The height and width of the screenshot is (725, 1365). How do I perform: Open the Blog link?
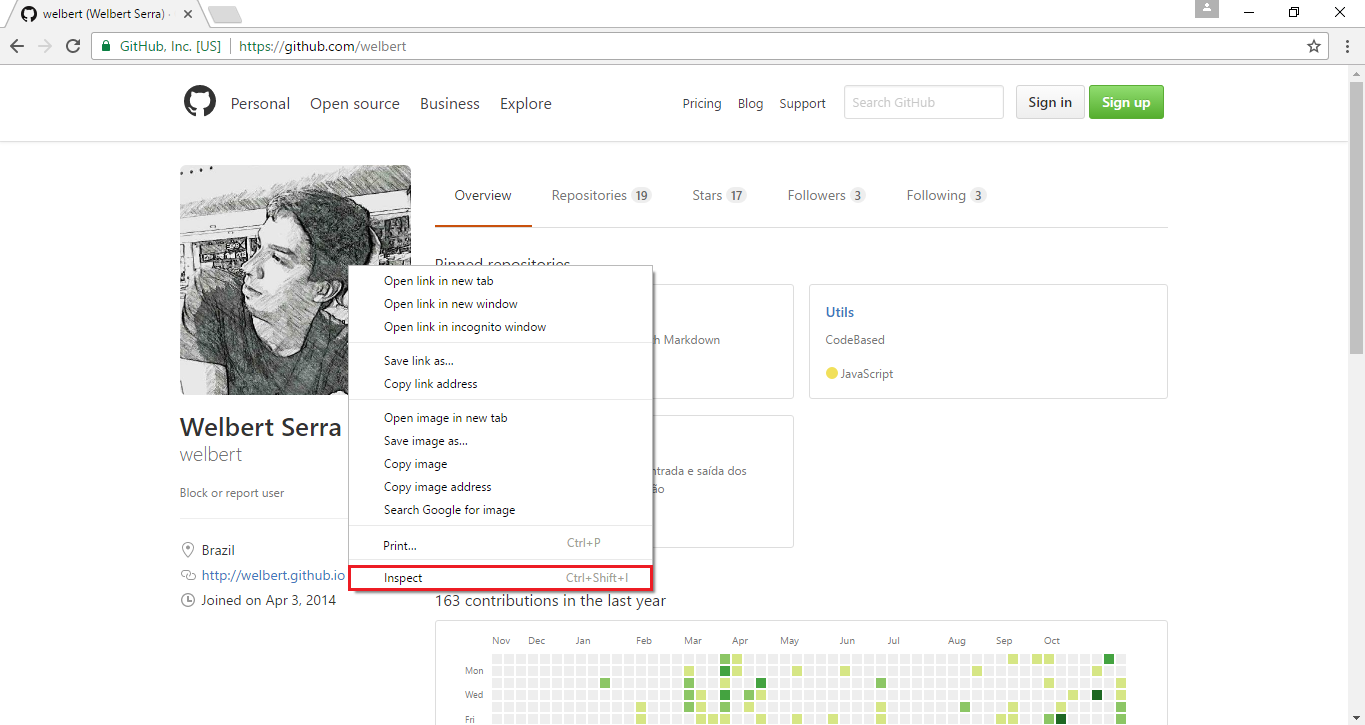(x=750, y=104)
